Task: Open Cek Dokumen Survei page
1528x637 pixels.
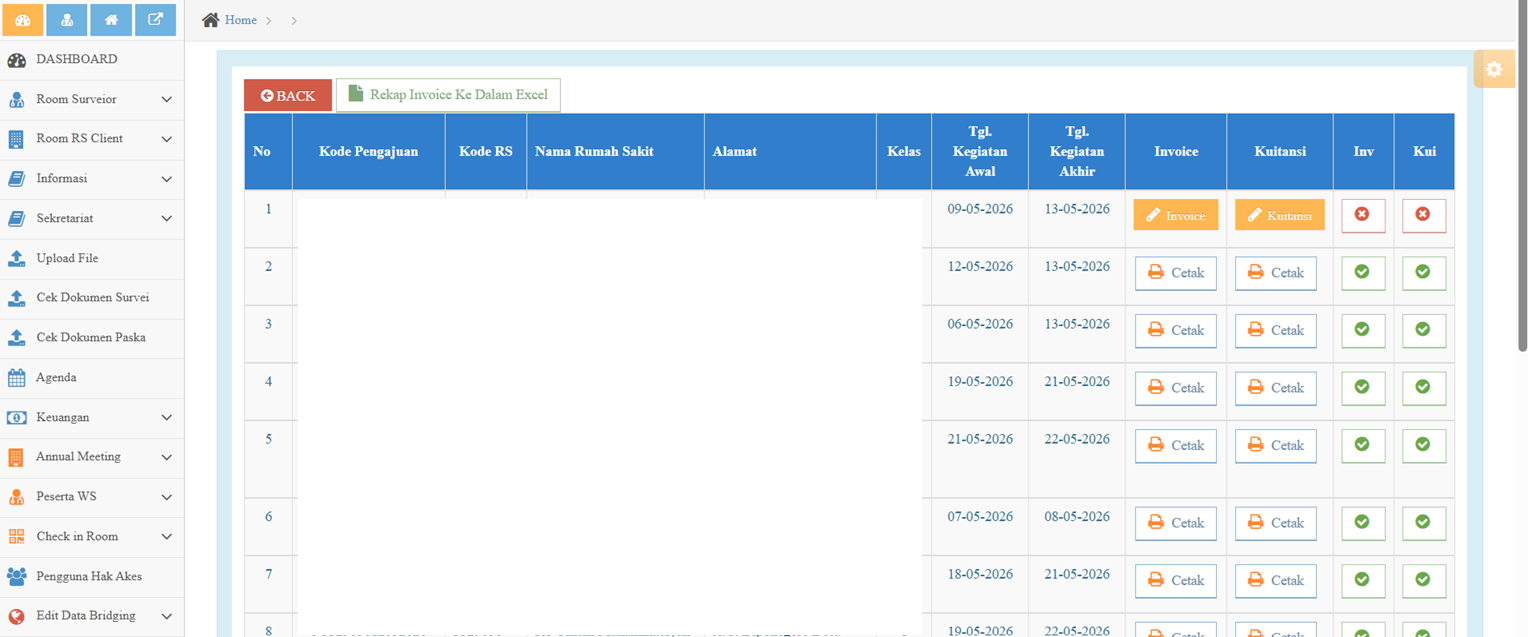Action: click(92, 298)
